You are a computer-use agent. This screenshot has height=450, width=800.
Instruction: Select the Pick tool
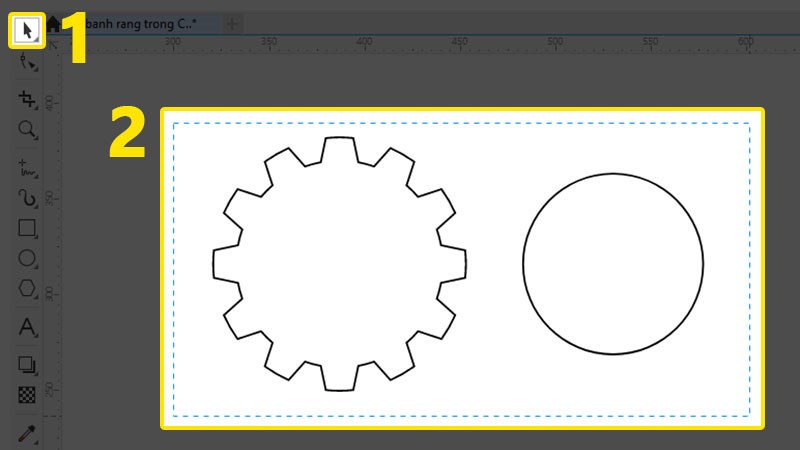coord(27,30)
